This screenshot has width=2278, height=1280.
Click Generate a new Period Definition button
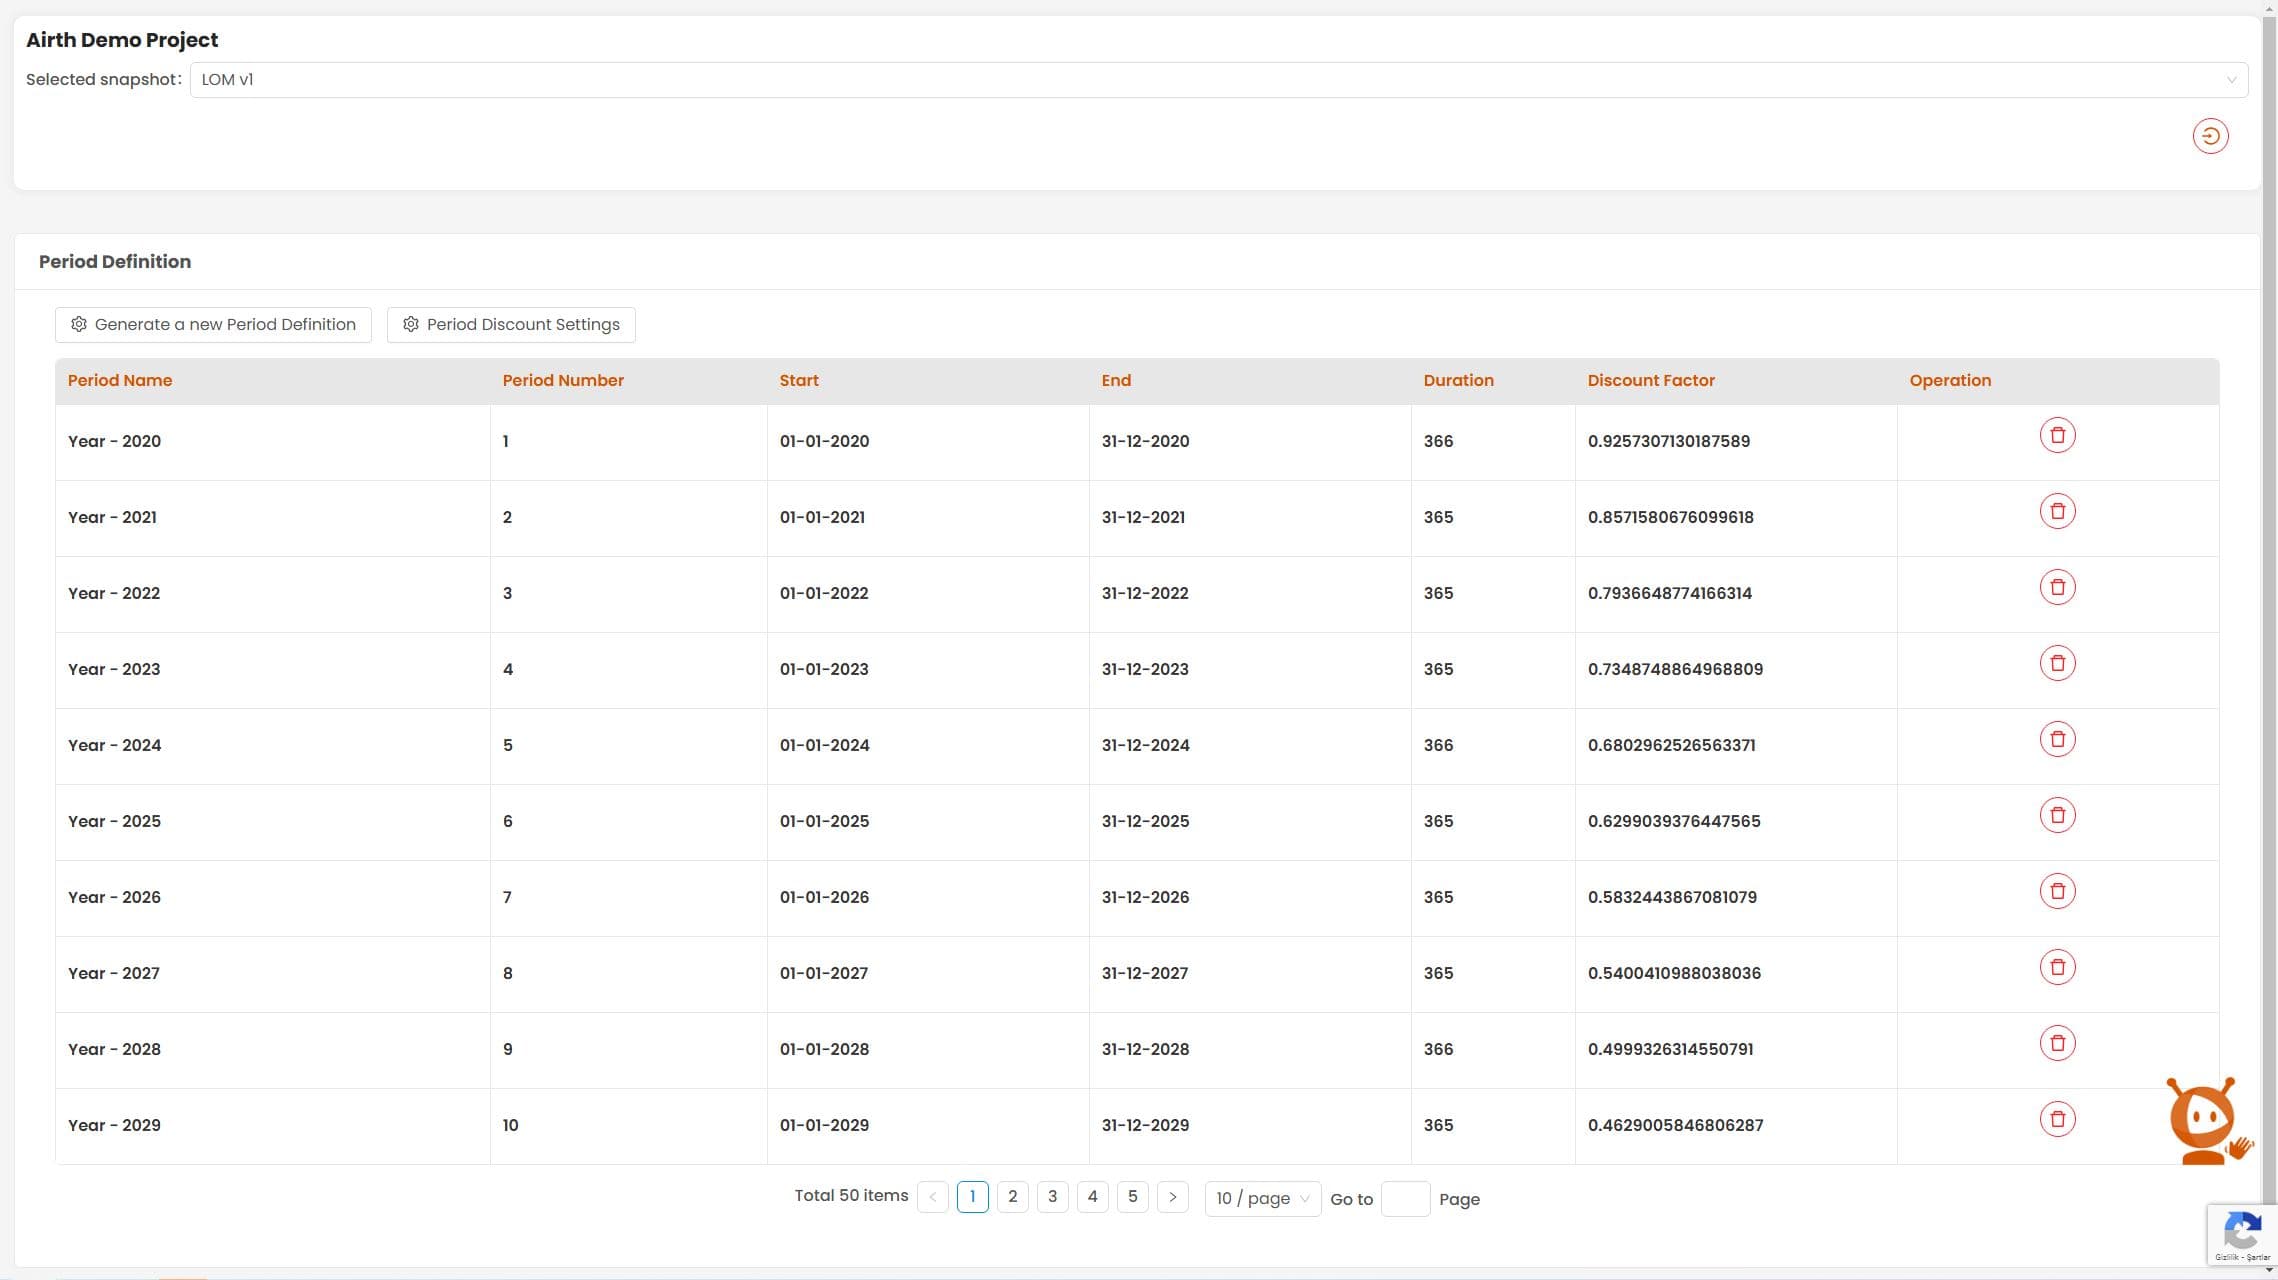(213, 325)
